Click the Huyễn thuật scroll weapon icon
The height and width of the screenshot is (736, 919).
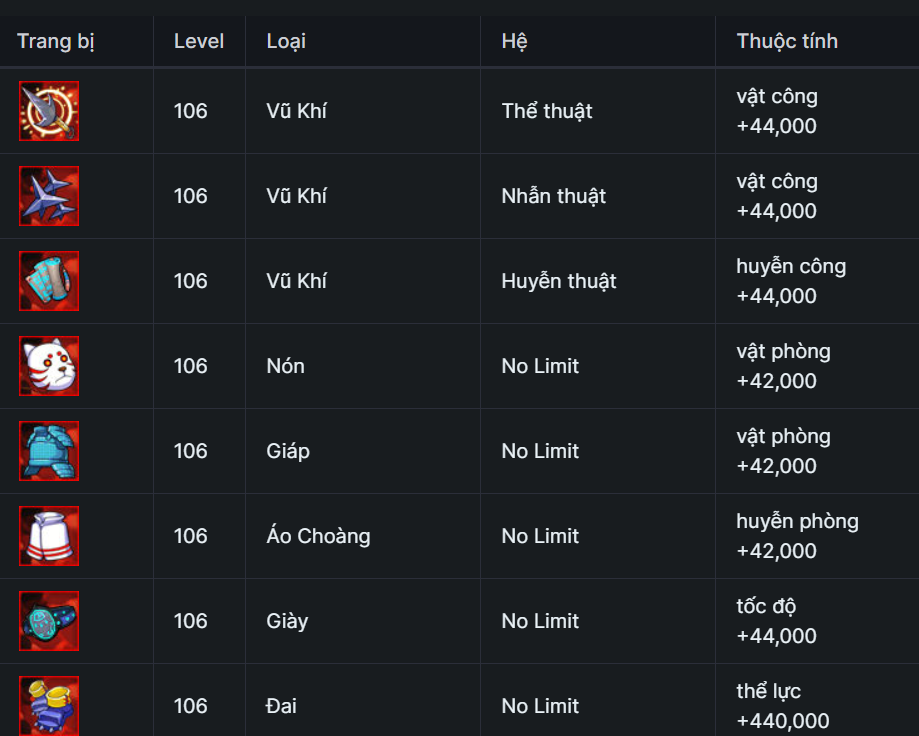point(49,281)
